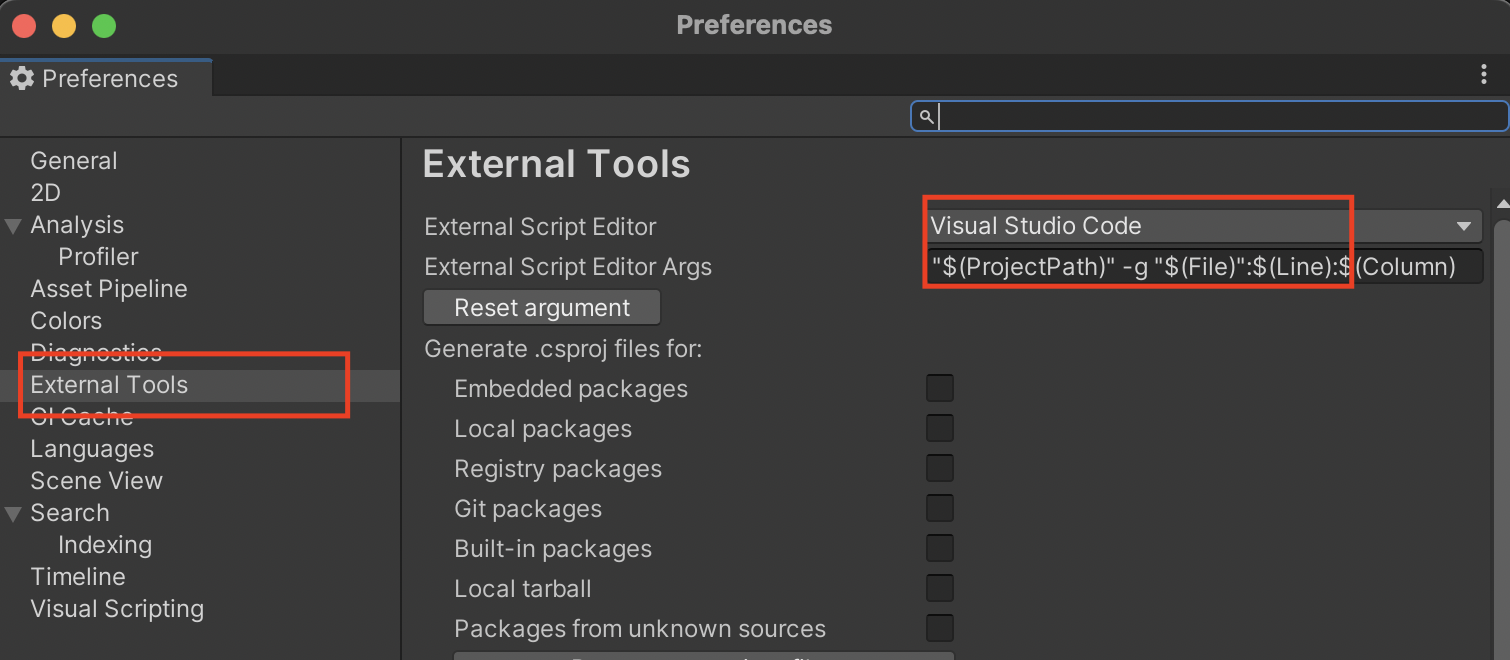The width and height of the screenshot is (1510, 660).
Task: Enable Packages from unknown sources checkbox
Action: (x=940, y=628)
